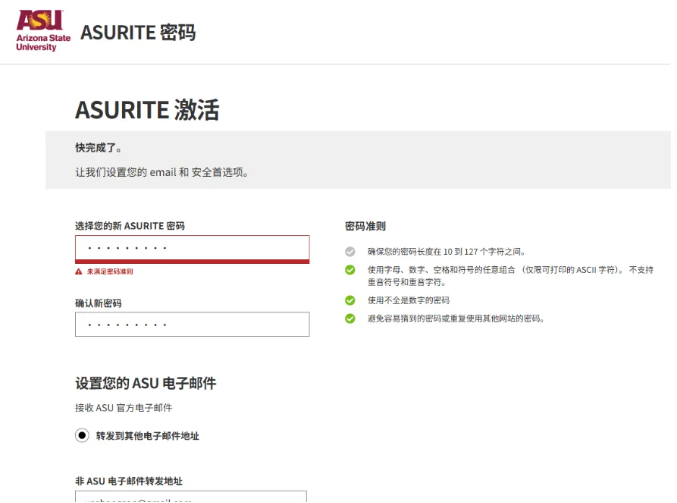Click the 选择您的新 ASURITE 密码 label
Screen dimensions: 677x503
click(130, 226)
